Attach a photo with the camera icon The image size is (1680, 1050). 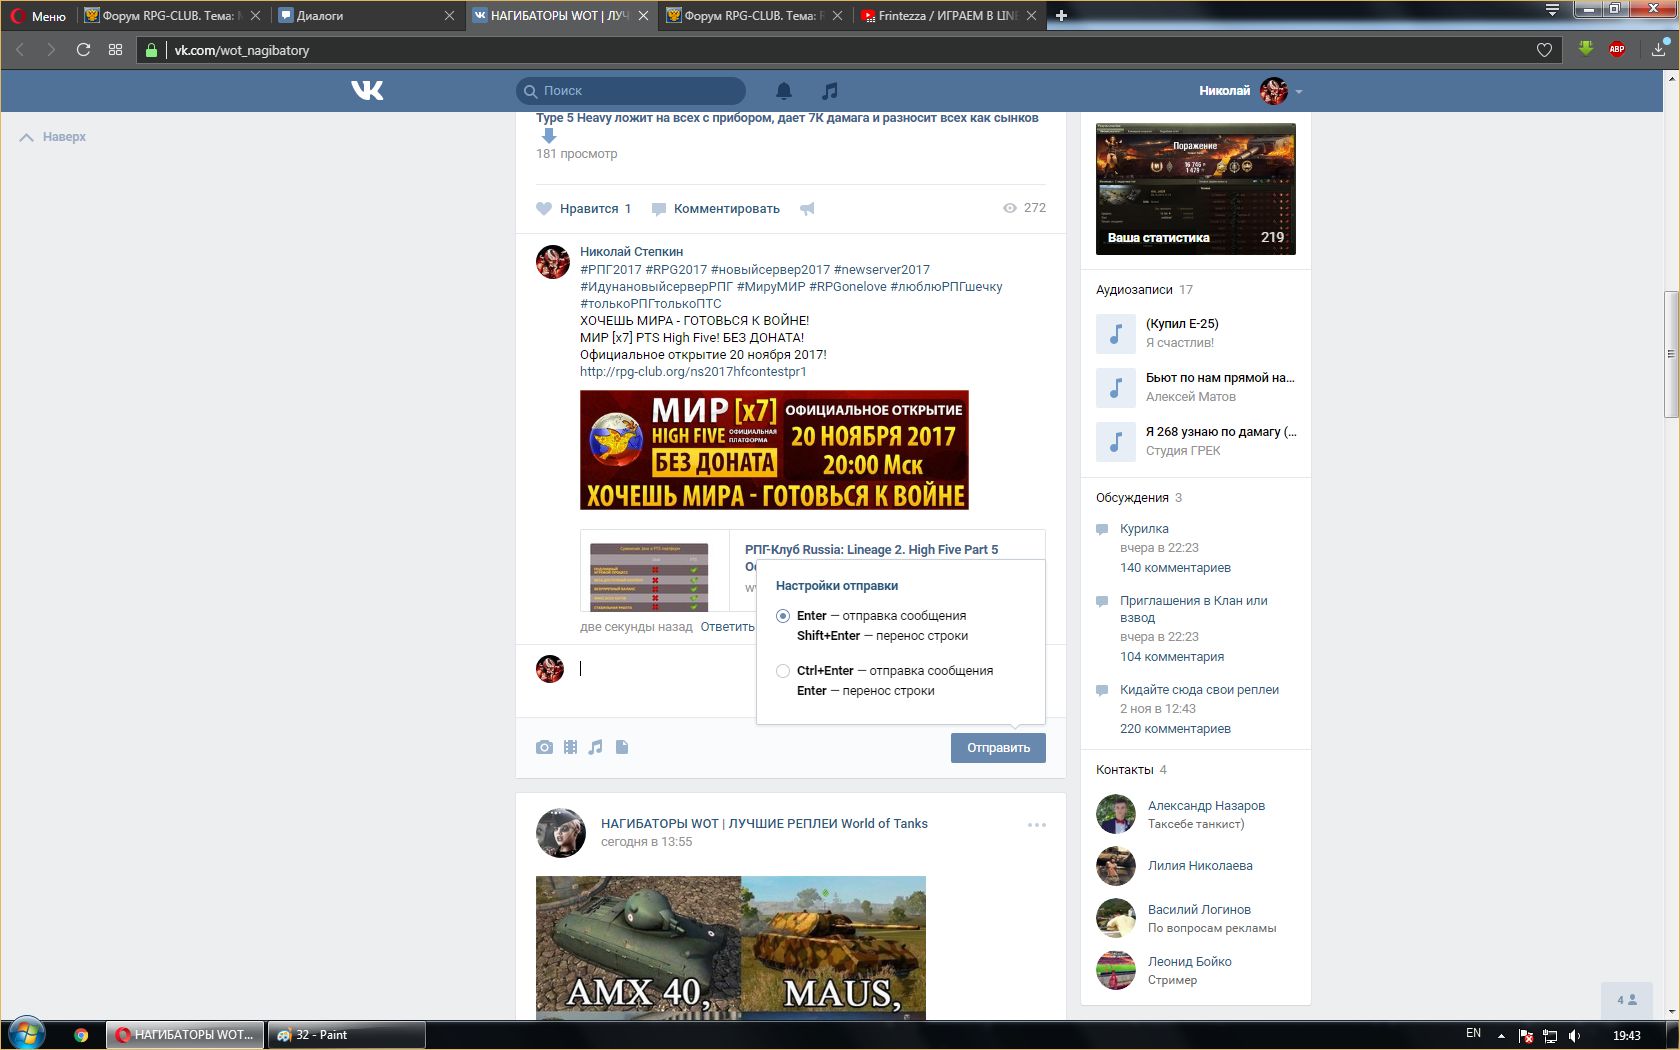544,747
